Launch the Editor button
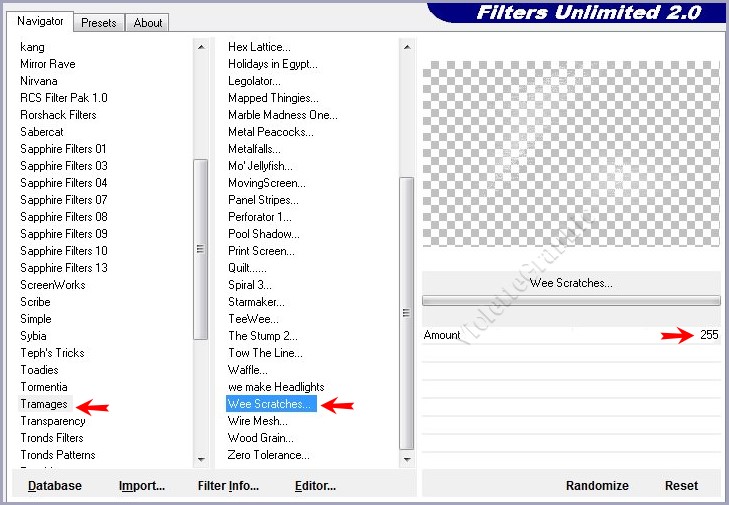The height and width of the screenshot is (505, 729). tap(315, 486)
